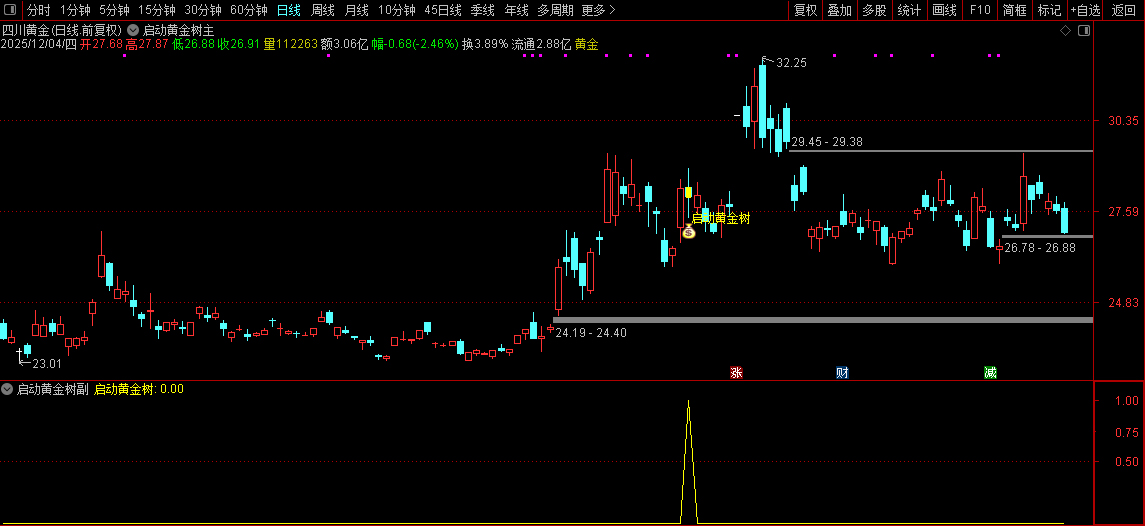Screen dimensions: 1145x526
Task: Select the 30分钟 period tab
Action: coord(202,10)
